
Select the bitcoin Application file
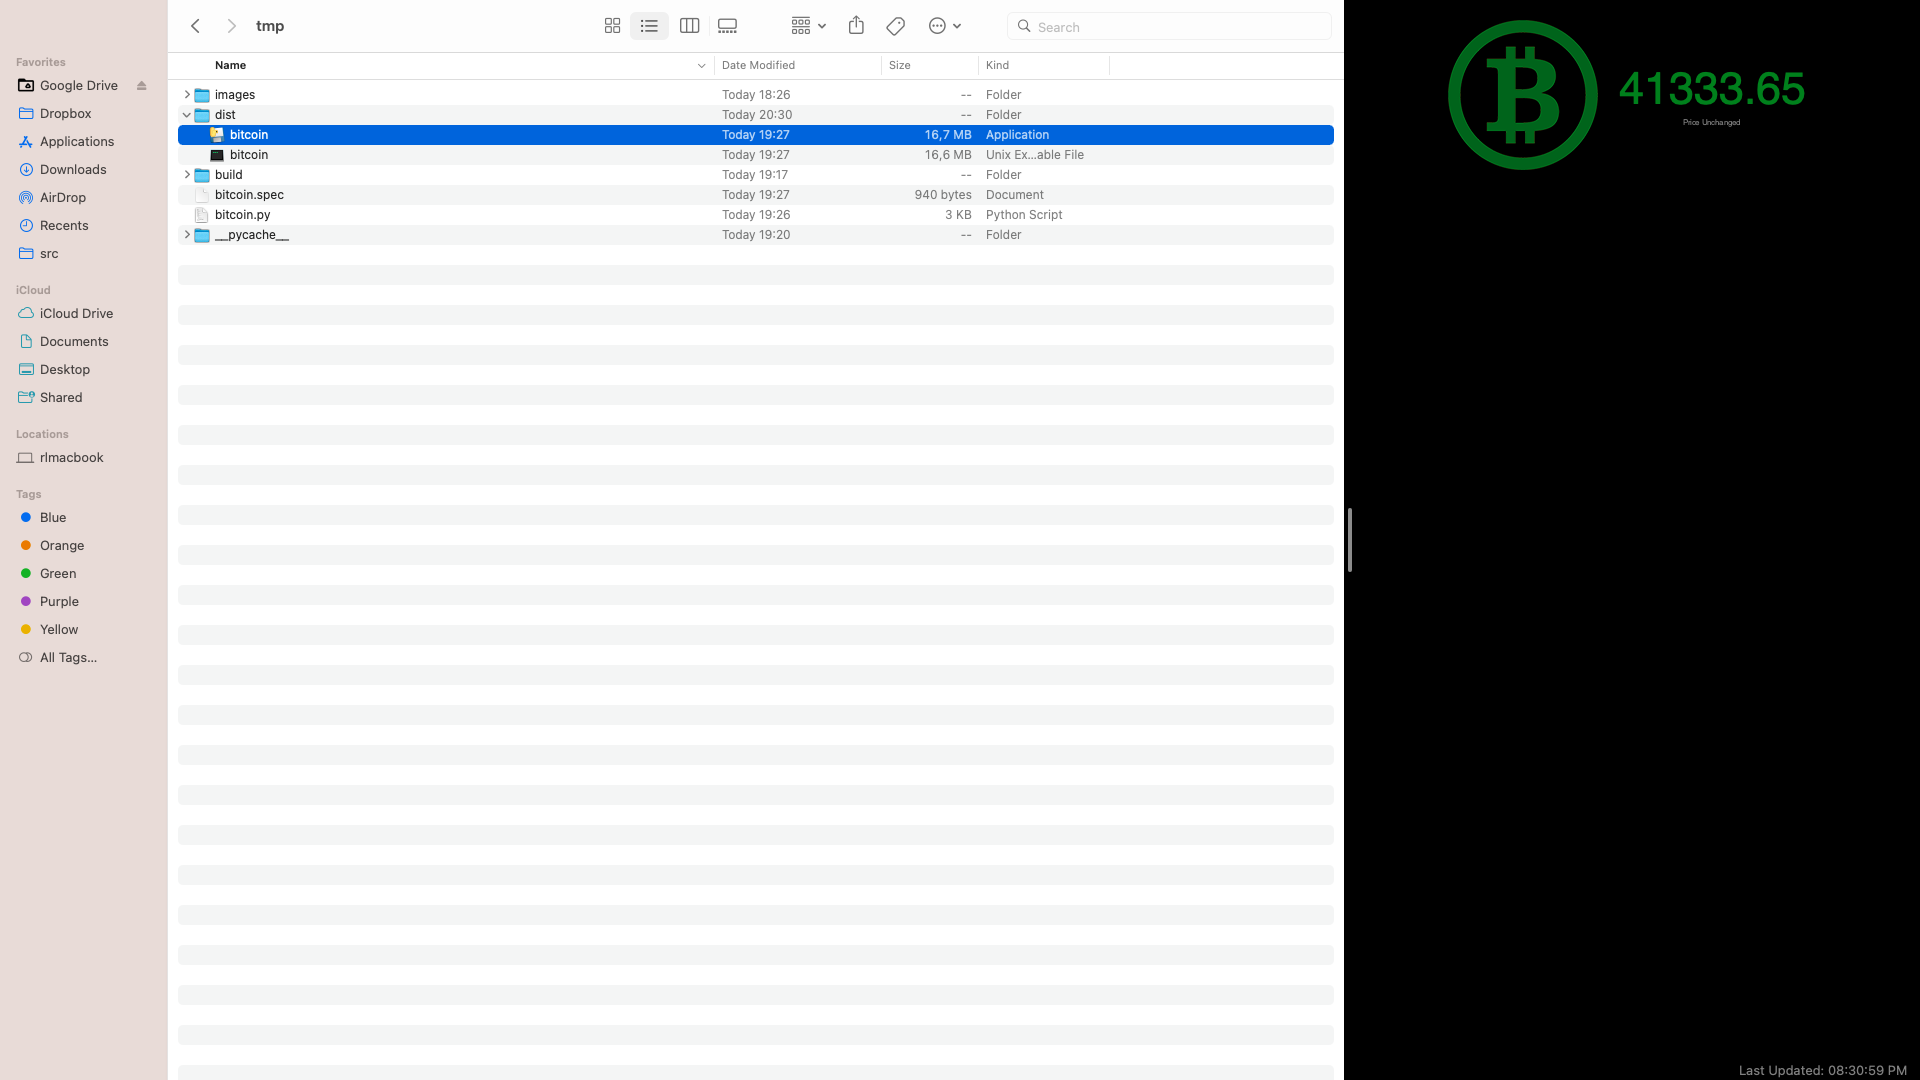click(x=756, y=135)
